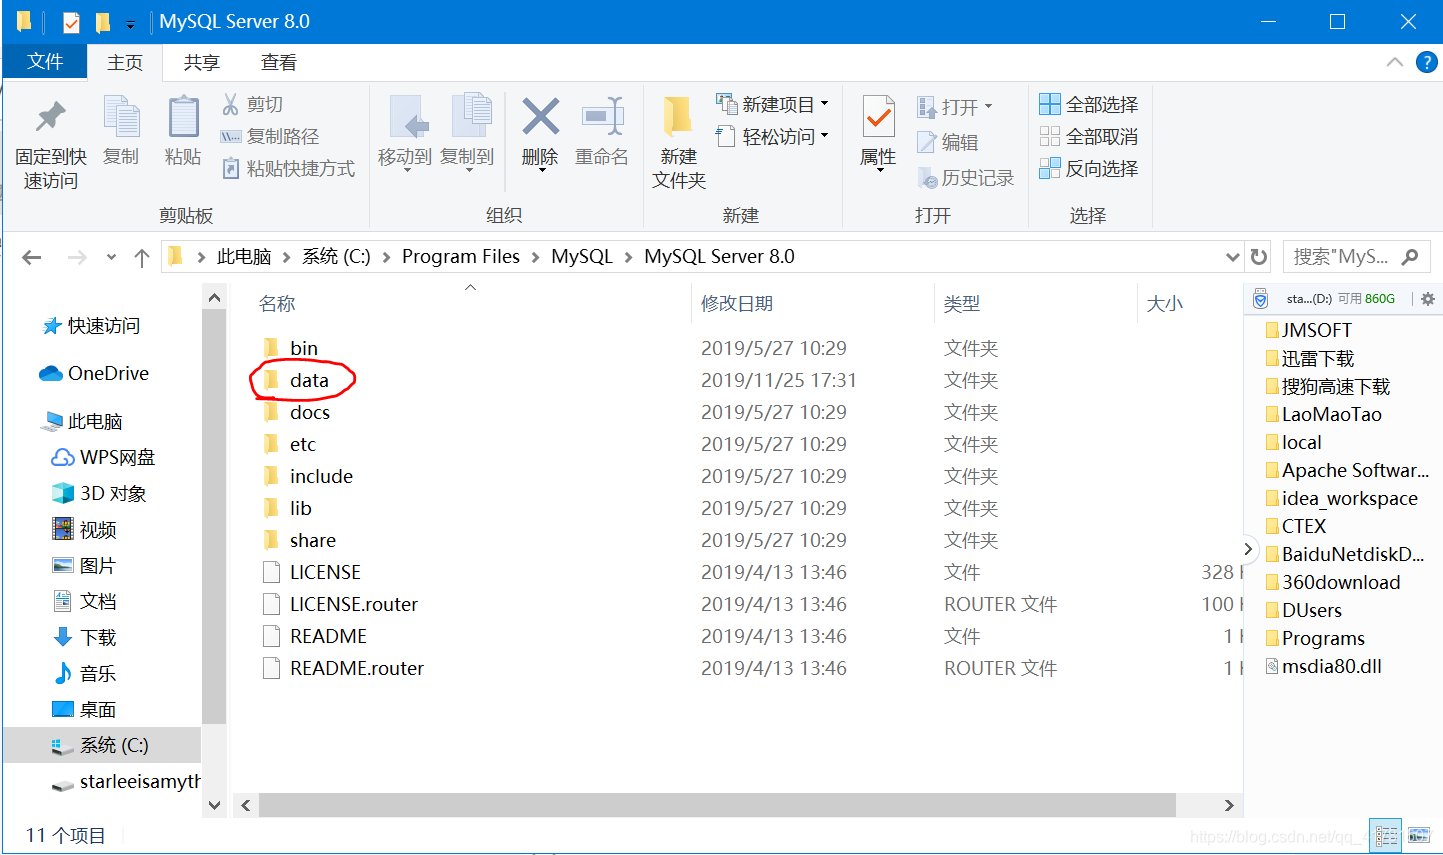1443x855 pixels.
Task: Switch to large icons view in status bar
Action: pos(1418,835)
